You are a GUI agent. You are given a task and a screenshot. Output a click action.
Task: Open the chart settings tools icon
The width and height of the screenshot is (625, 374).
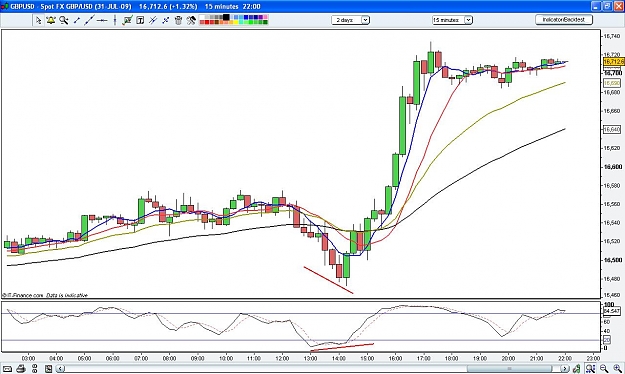(191, 20)
